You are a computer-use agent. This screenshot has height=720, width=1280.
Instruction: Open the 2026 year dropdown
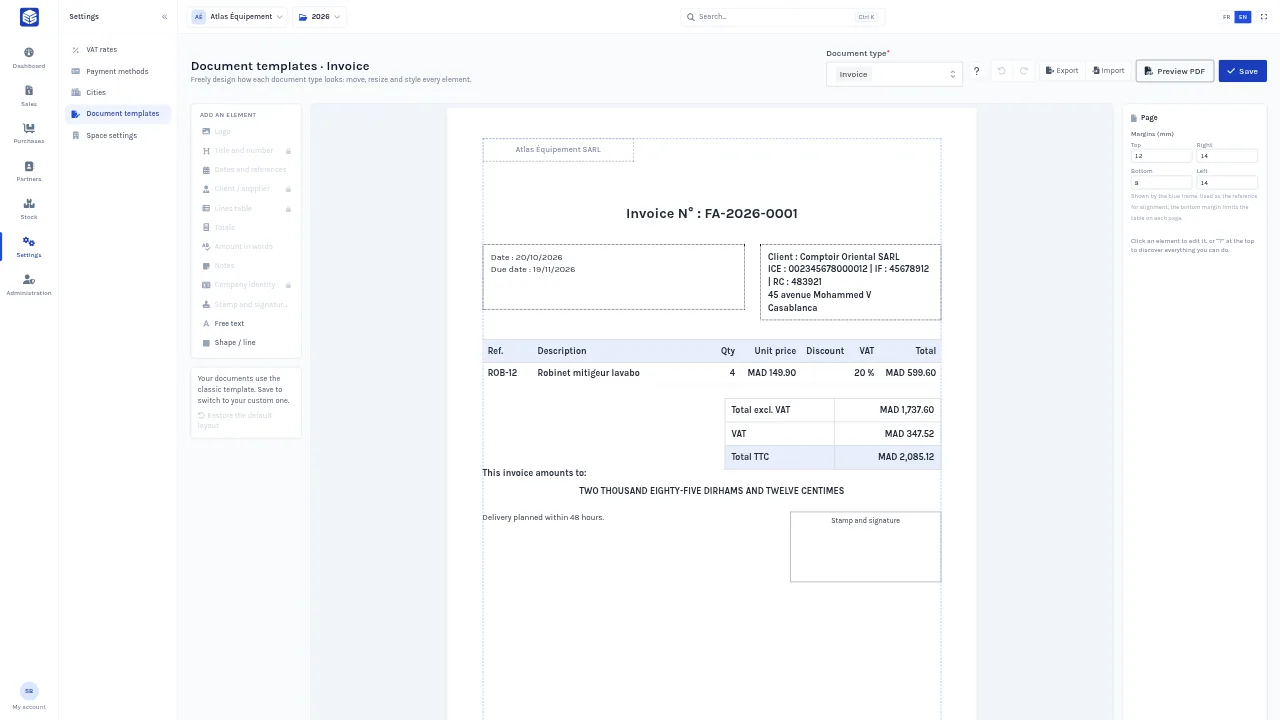319,17
